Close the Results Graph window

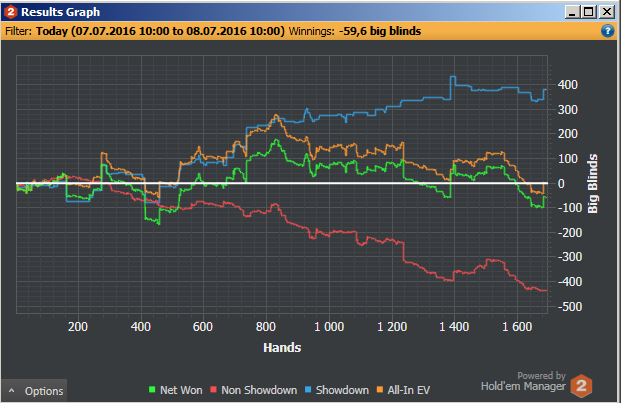[x=607, y=12]
